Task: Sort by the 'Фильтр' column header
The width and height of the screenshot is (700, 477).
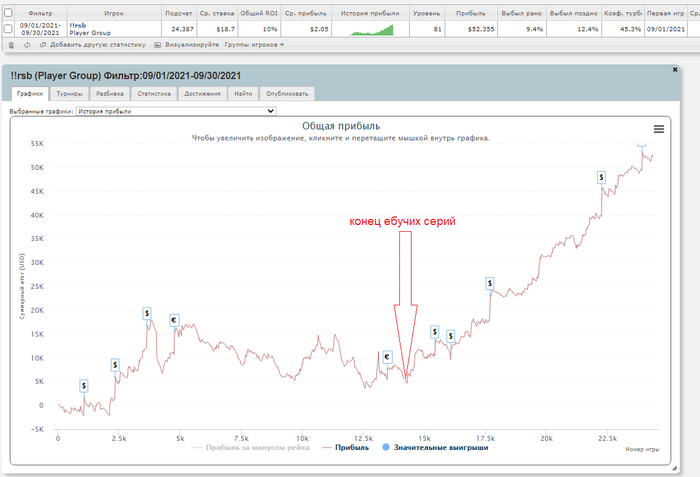Action: pos(40,13)
